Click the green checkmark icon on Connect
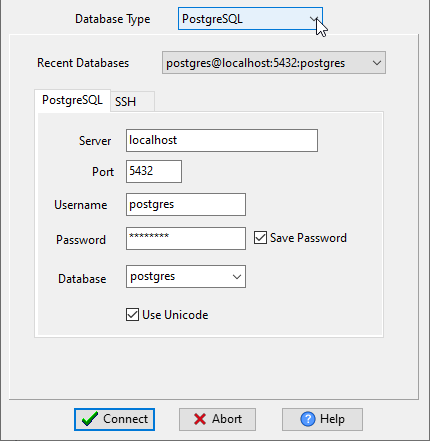Viewport: 430px width, 441px height. click(90, 419)
